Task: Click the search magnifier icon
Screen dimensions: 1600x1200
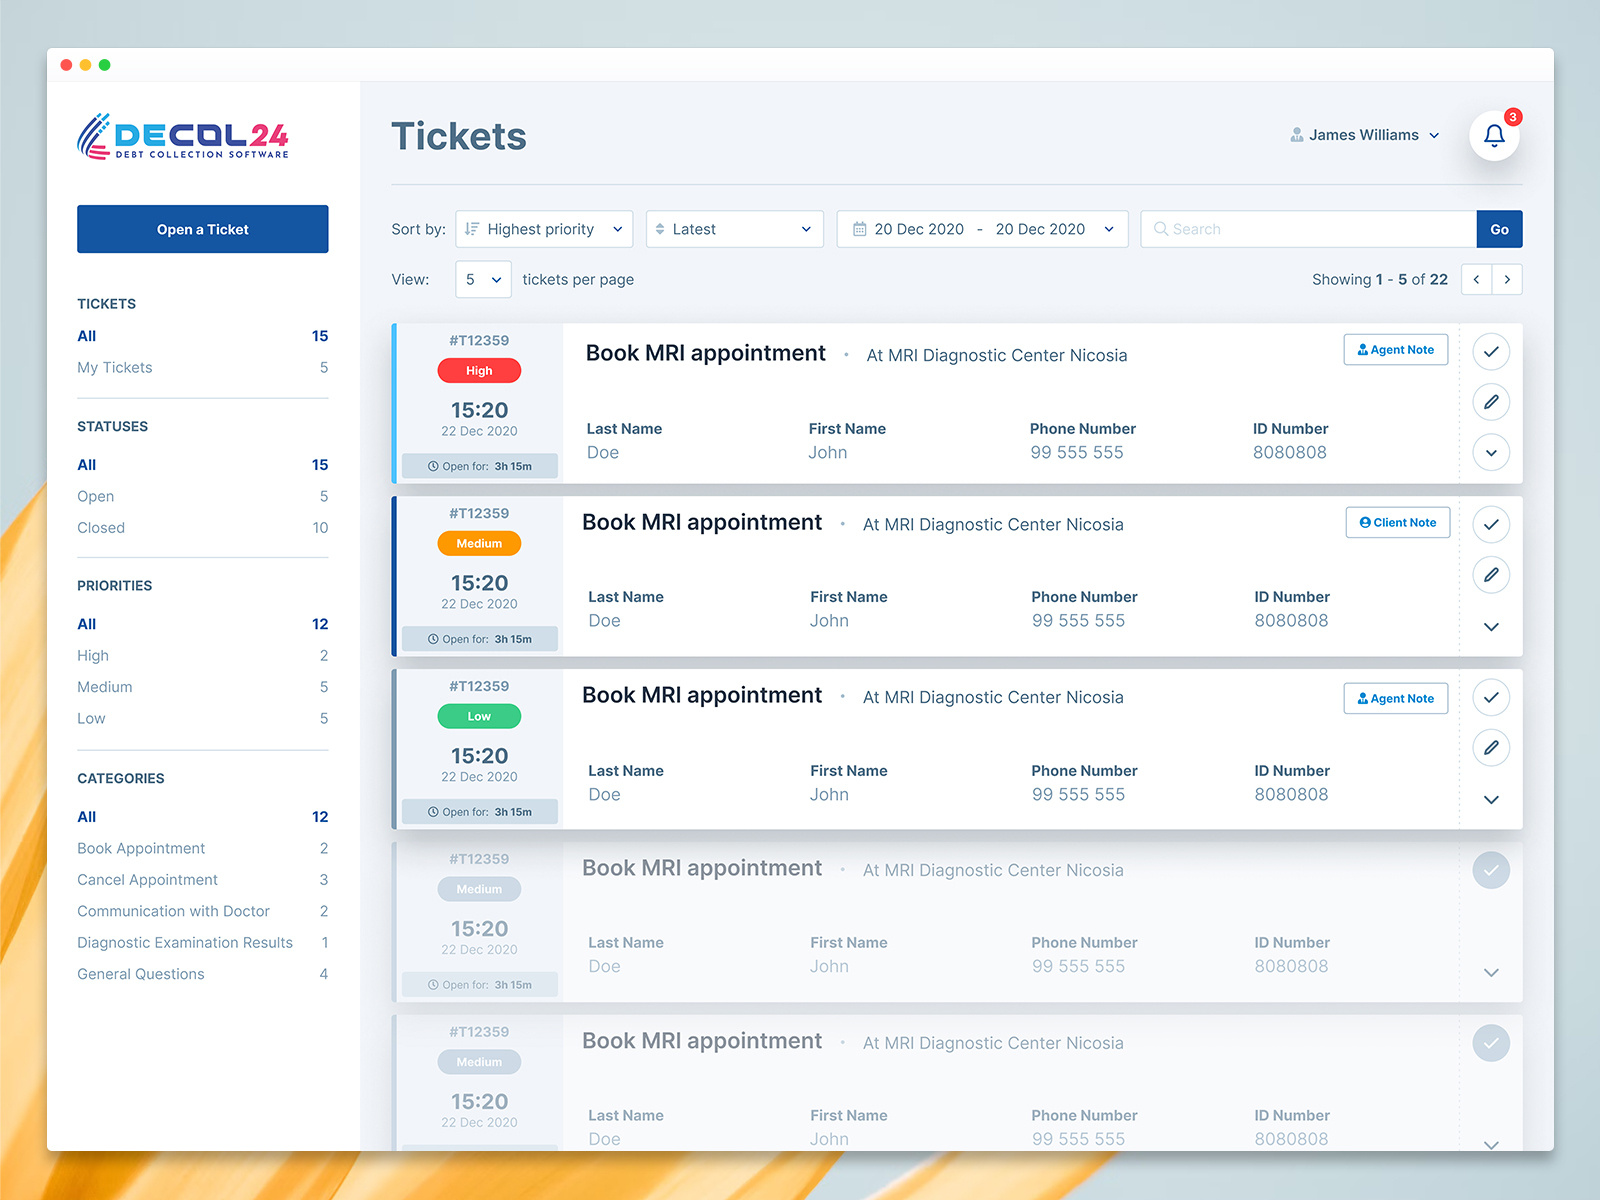Action: 1161,229
